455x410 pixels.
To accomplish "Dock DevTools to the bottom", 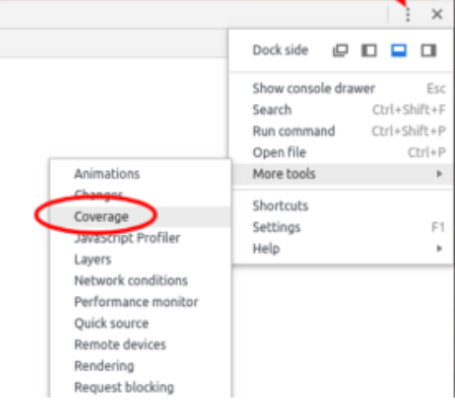I will pyautogui.click(x=398, y=51).
